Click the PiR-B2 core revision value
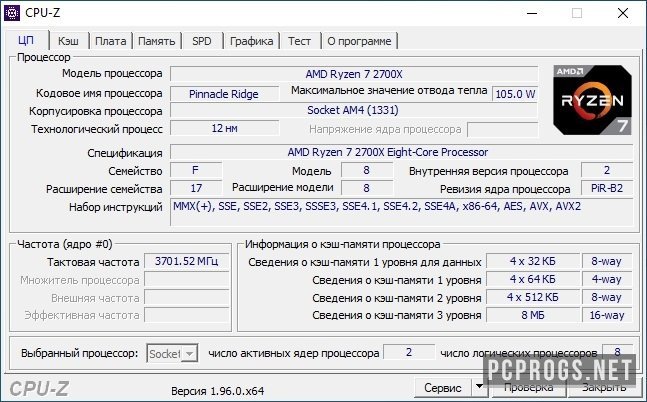 click(607, 188)
